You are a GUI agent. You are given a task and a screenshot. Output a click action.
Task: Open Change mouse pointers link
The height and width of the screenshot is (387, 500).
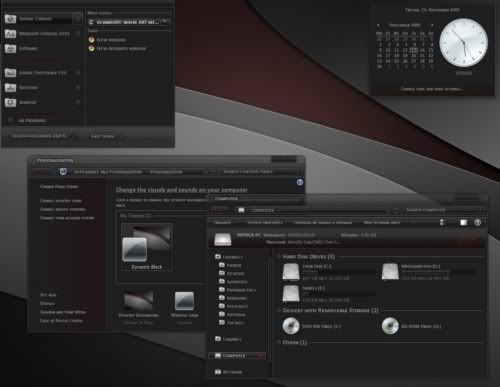[x=63, y=209]
